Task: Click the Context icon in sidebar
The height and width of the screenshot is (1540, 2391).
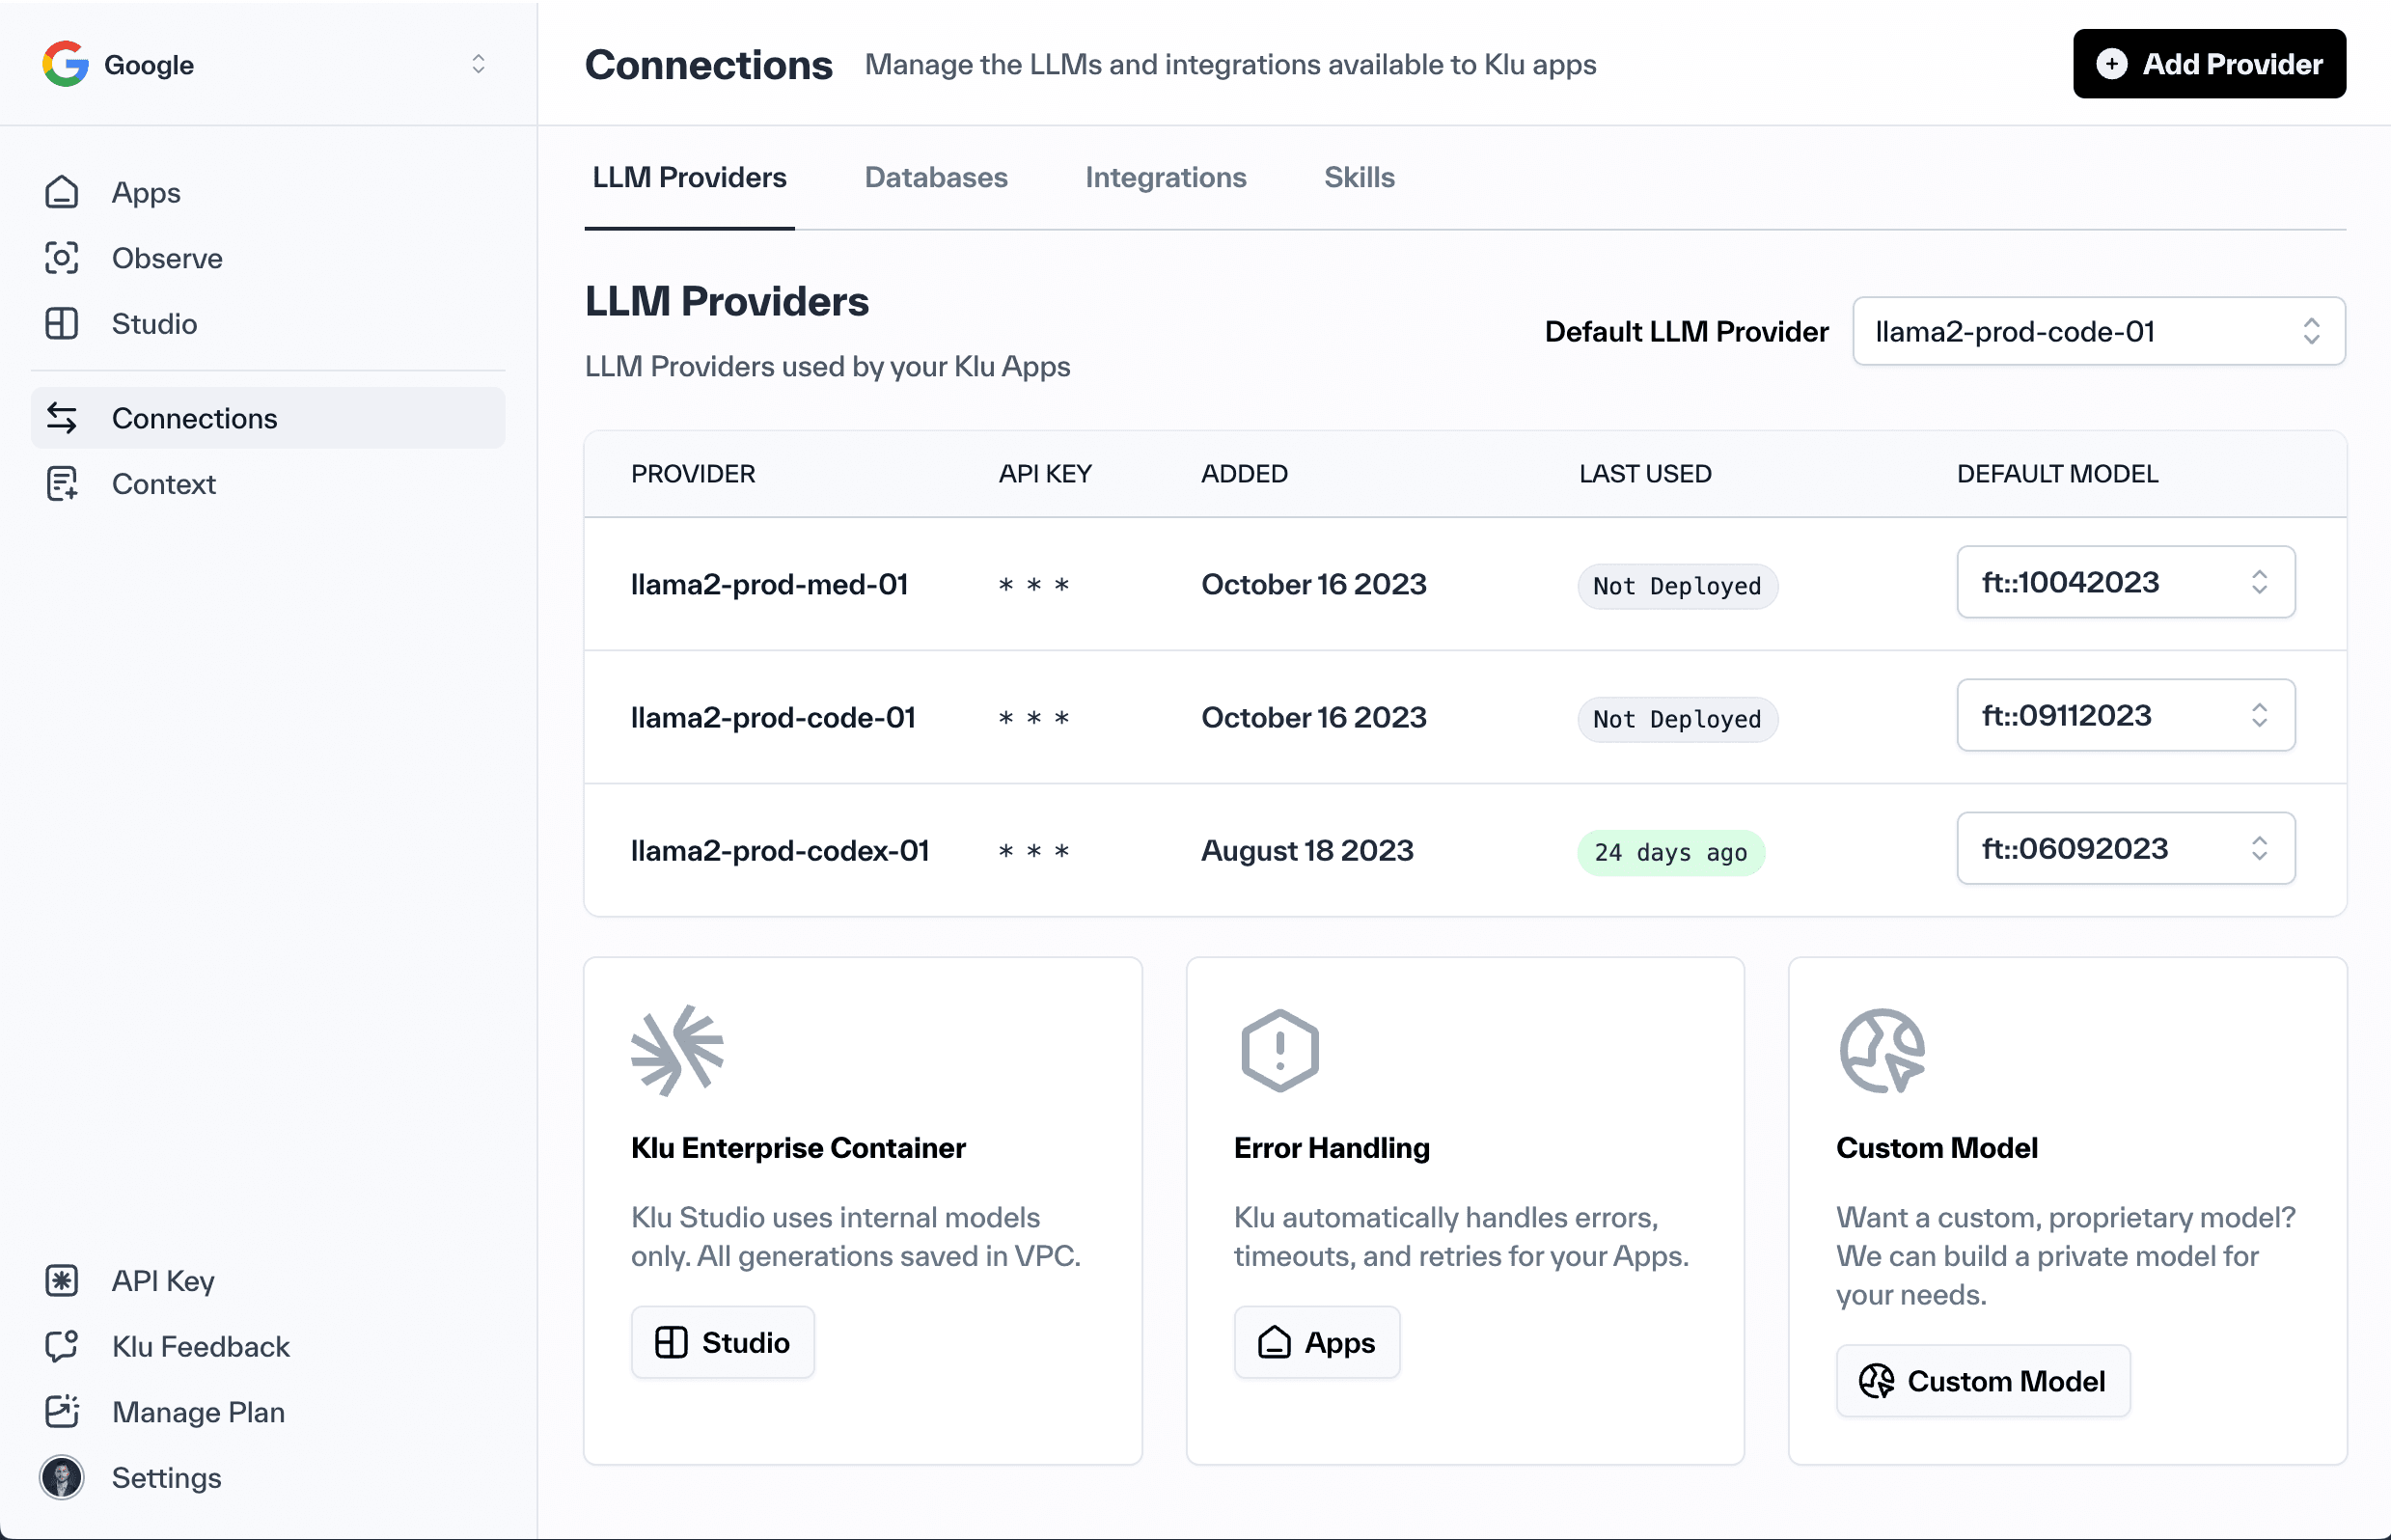Action: pos(61,482)
